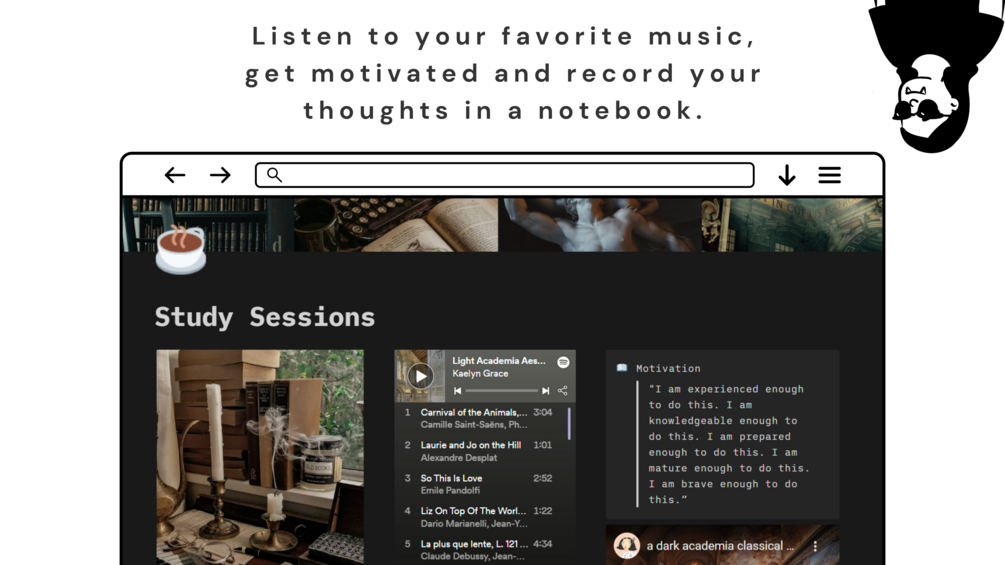
Task: Open the Spotify logo link
Action: coord(563,363)
